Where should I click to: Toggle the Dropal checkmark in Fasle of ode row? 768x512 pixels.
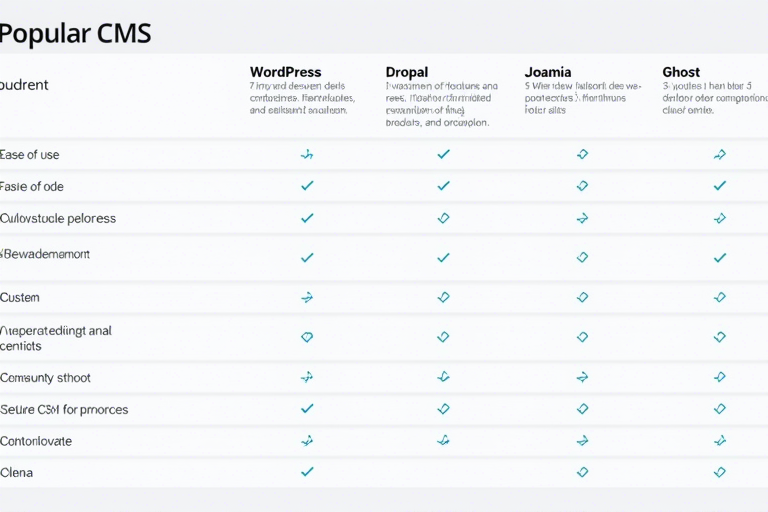(443, 186)
